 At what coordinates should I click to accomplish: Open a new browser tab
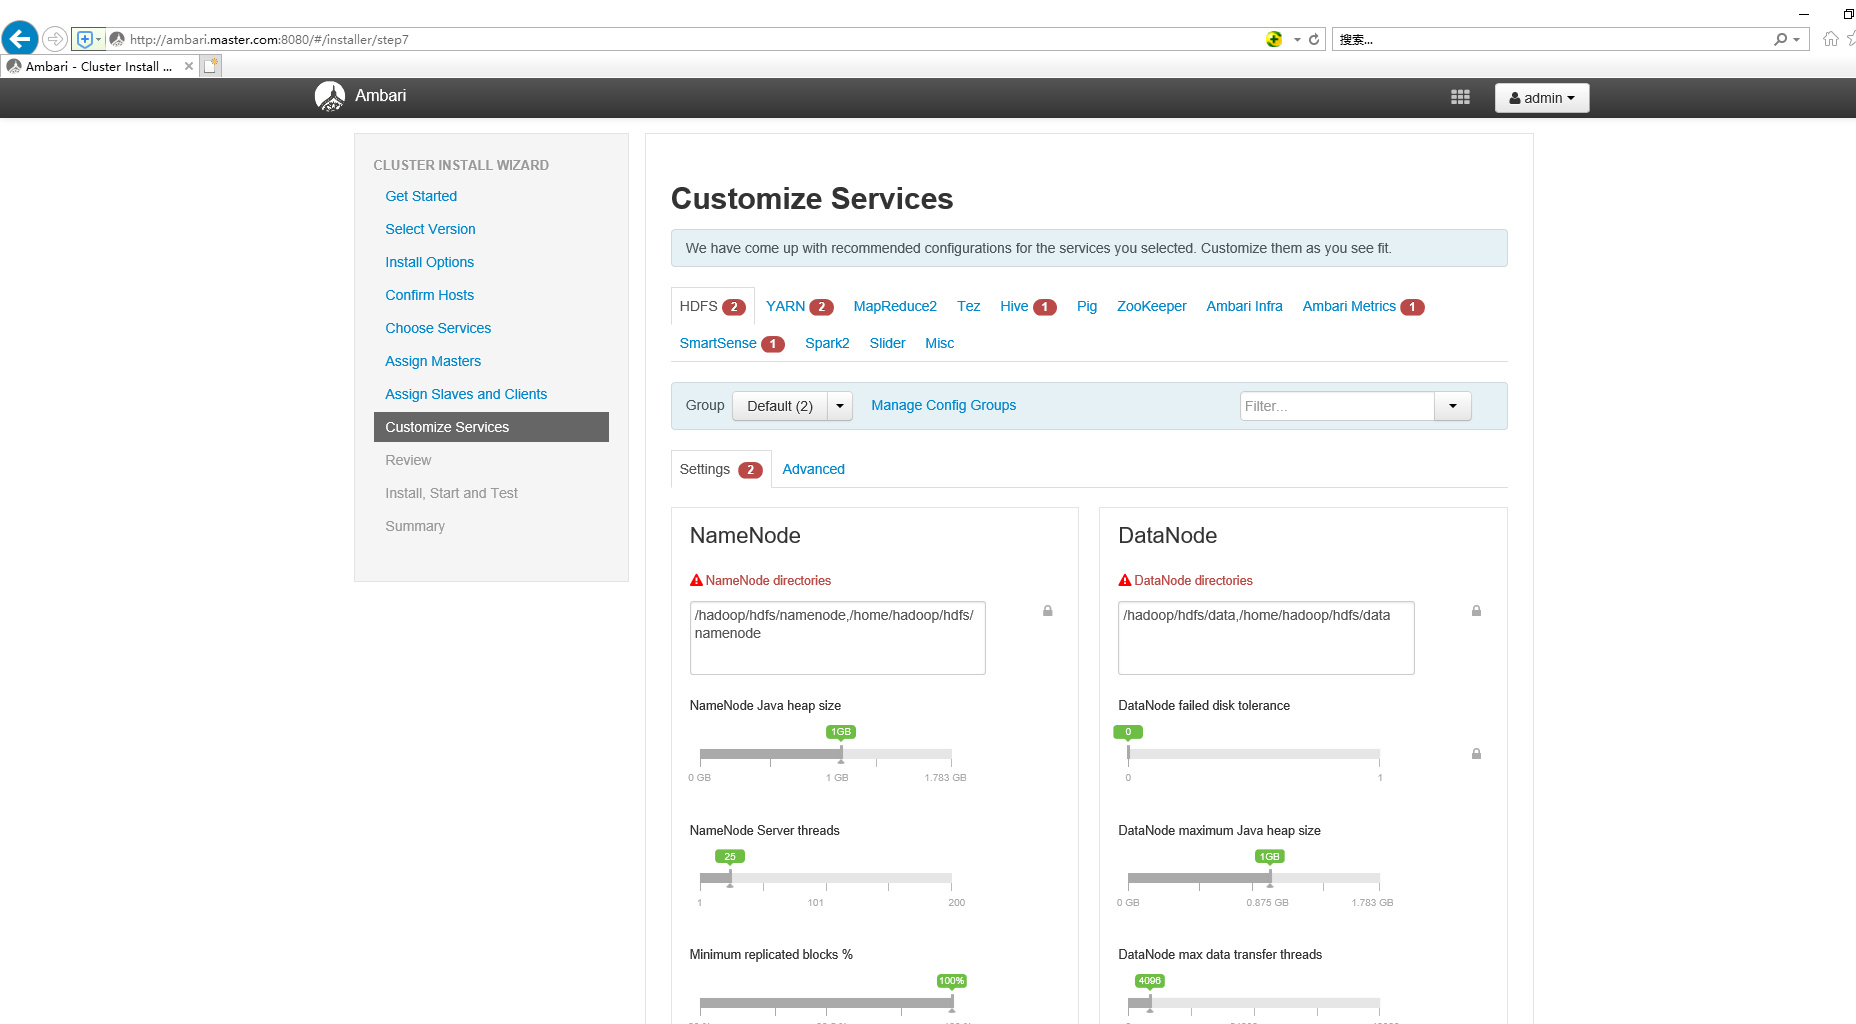[x=211, y=66]
